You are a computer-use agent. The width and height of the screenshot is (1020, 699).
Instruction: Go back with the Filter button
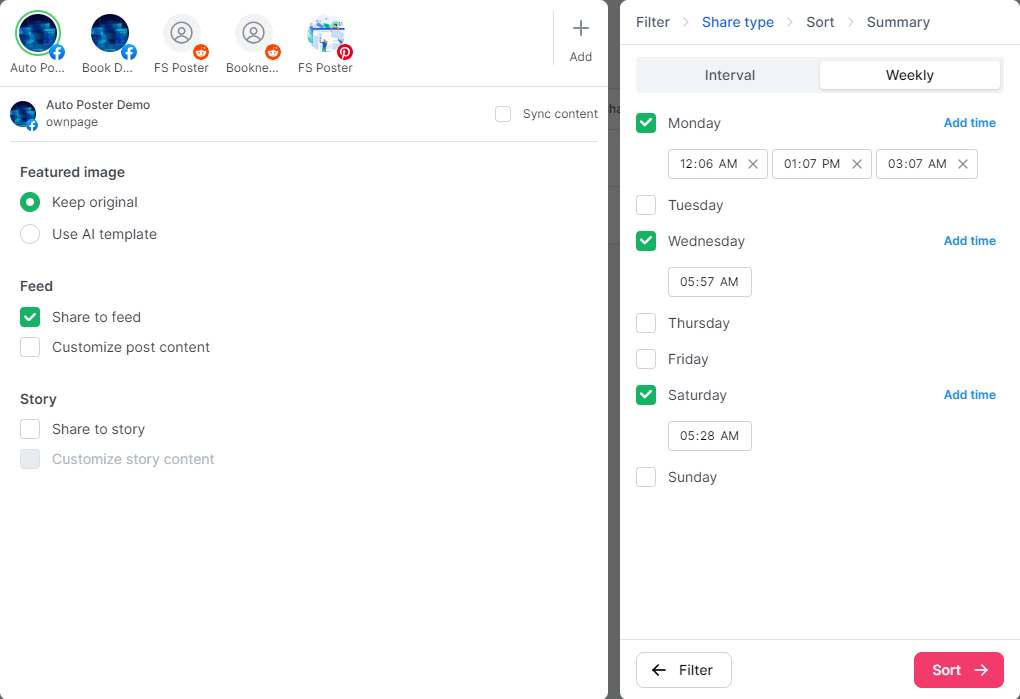(684, 670)
